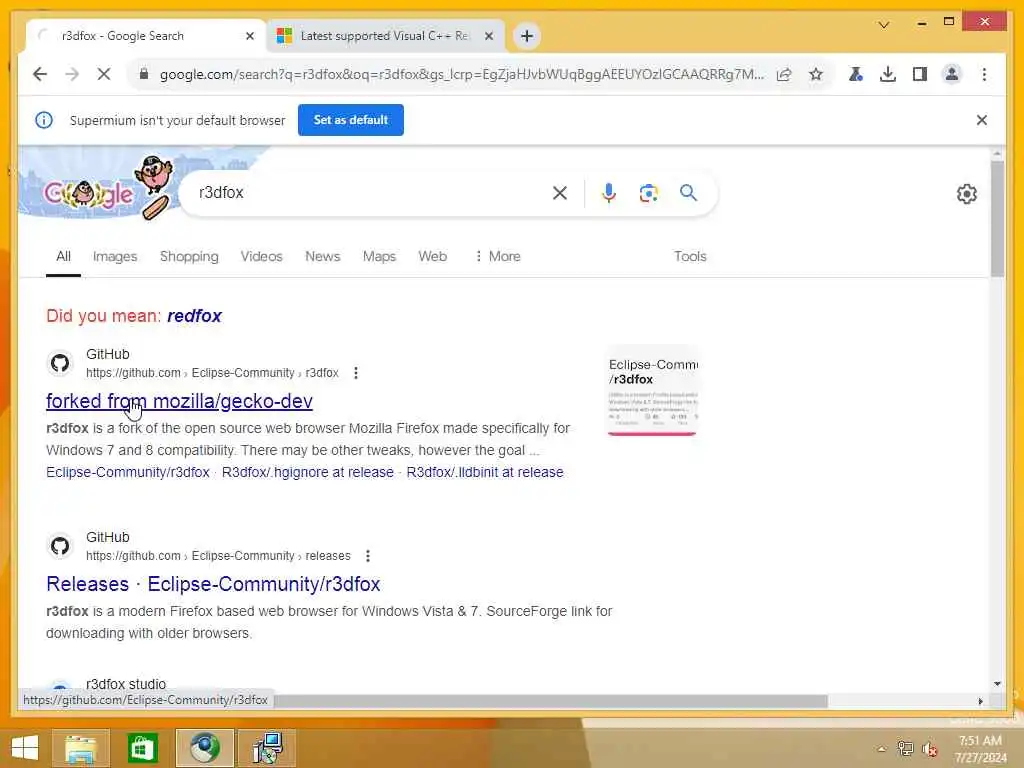Screen dimensions: 1024x768
Task: Open the taskbar clock and date
Action: coord(980,749)
